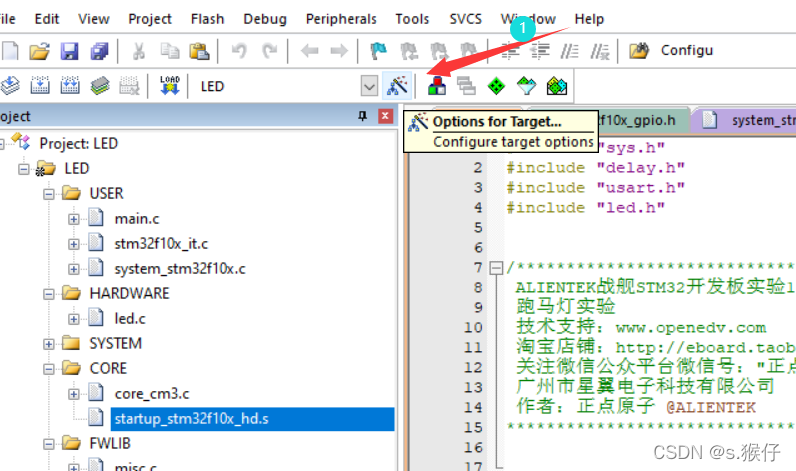Switch to the system_stm tab
The image size is (796, 471).
point(746,120)
